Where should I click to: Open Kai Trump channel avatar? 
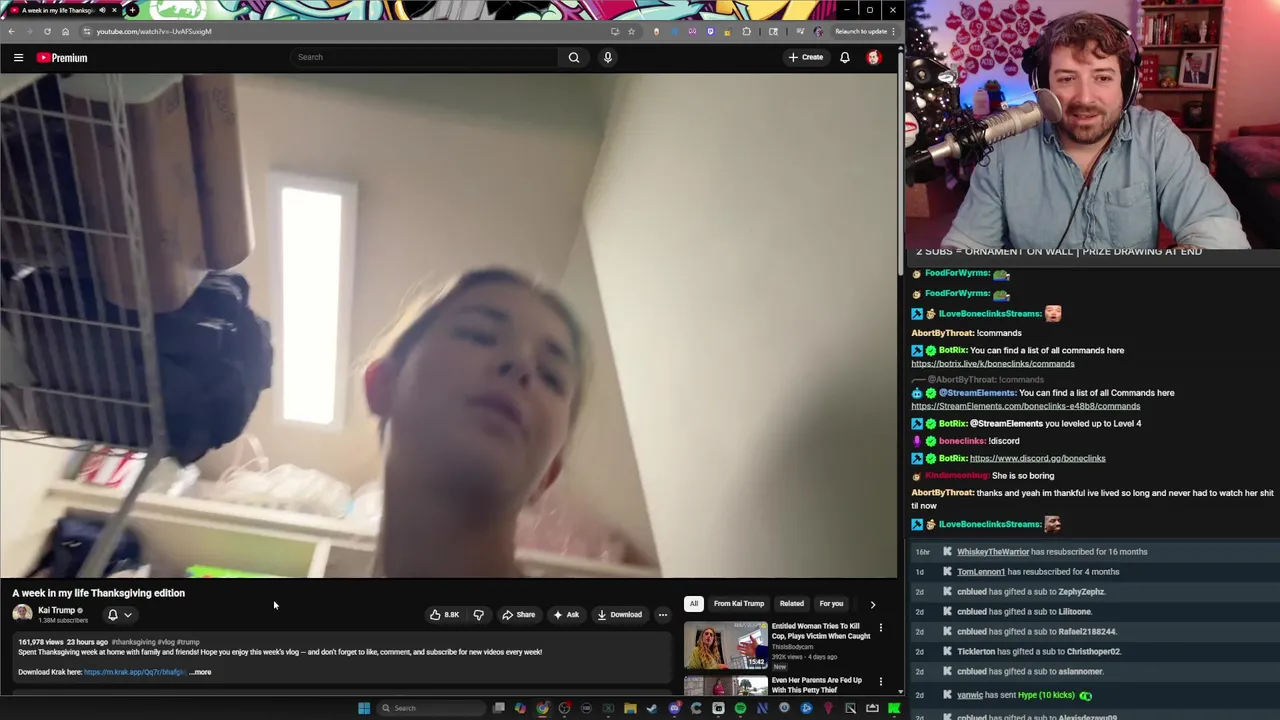pos(22,614)
